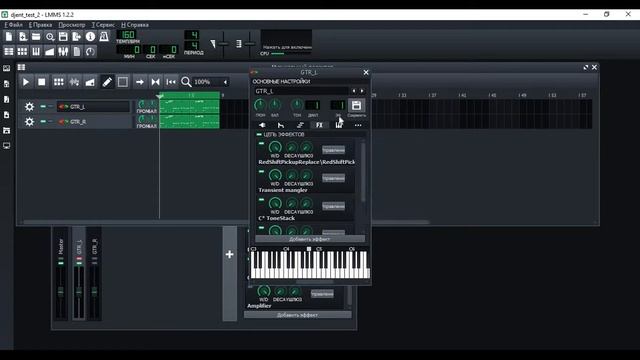
Task: Click the new project from template icon
Action: [22, 37]
